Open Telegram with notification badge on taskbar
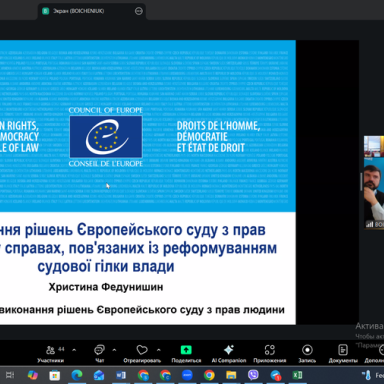This screenshot has width=384, height=384. click(x=276, y=376)
